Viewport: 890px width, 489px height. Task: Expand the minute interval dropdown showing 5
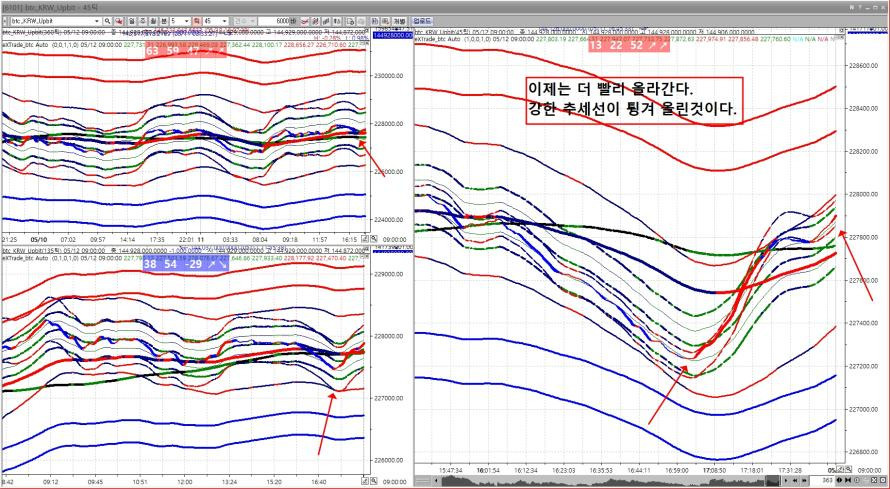pos(187,21)
